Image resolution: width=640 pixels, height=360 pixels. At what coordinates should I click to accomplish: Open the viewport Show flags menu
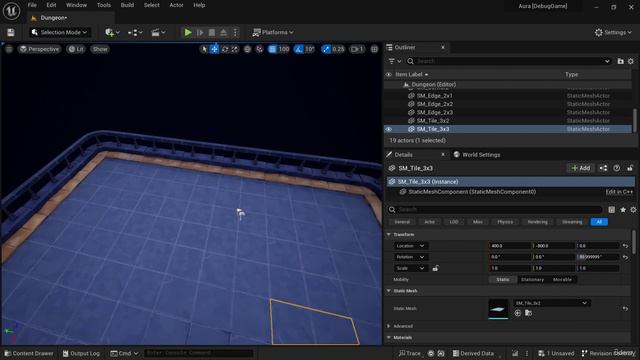click(100, 49)
